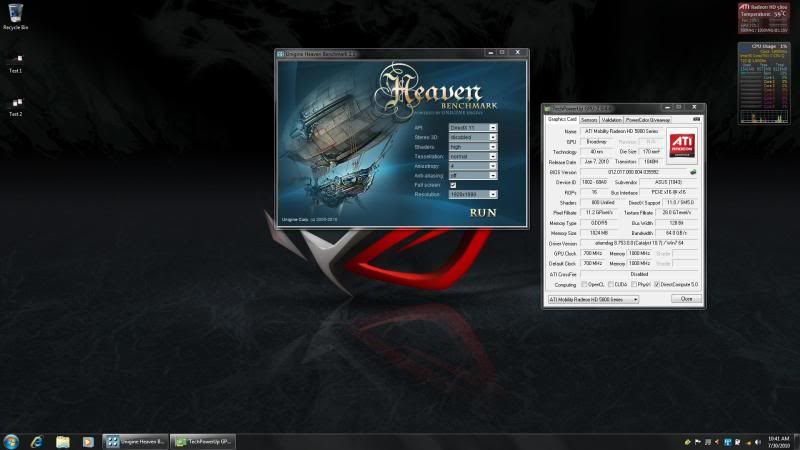Open Windows Explorer folder on taskbar

[63, 441]
